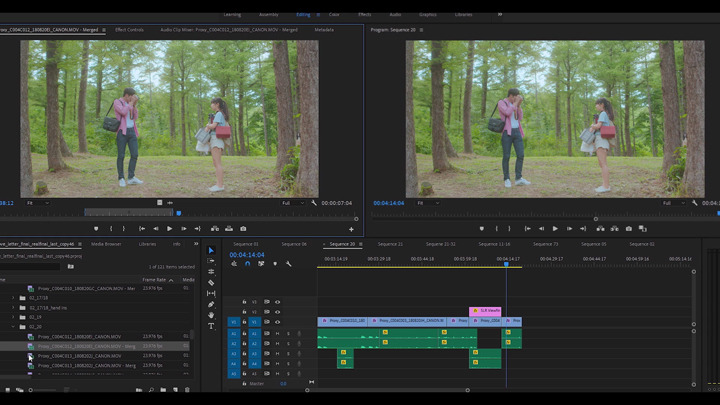Screen dimensions: 720x405
Task: Toggle V1 track output eye icon
Action: [277, 322]
